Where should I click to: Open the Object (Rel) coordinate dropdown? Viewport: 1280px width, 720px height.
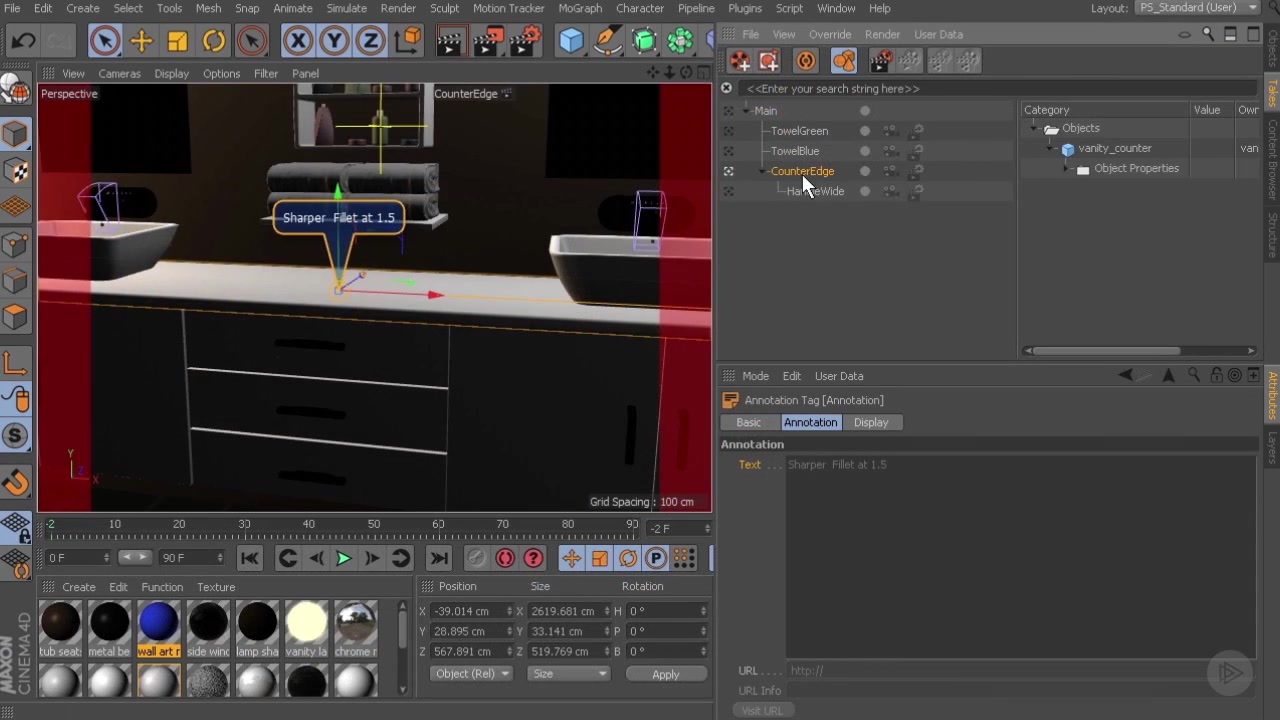point(470,673)
